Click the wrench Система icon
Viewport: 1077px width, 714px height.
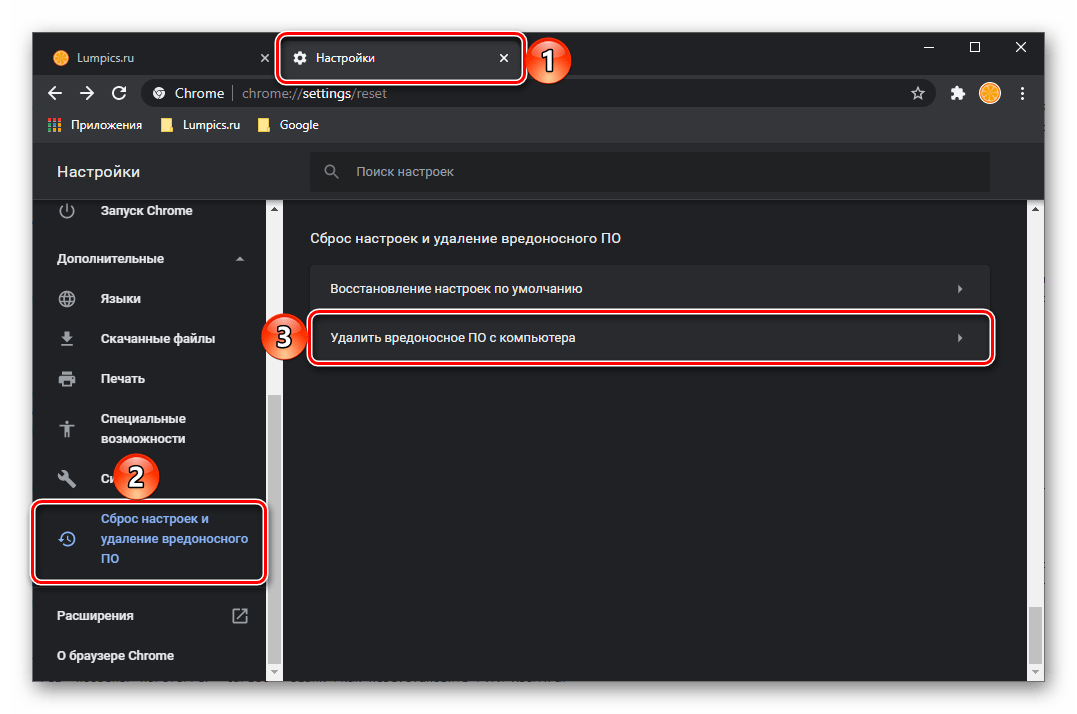[x=67, y=479]
